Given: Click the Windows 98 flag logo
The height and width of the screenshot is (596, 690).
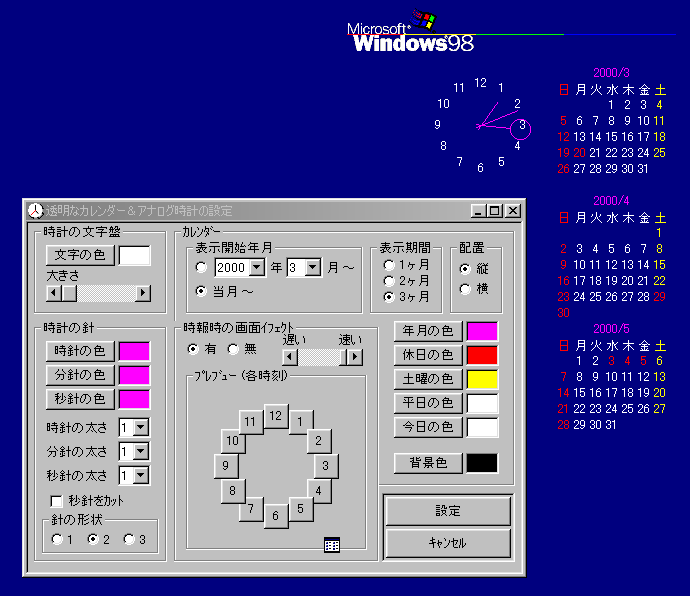Looking at the screenshot, I should (422, 20).
